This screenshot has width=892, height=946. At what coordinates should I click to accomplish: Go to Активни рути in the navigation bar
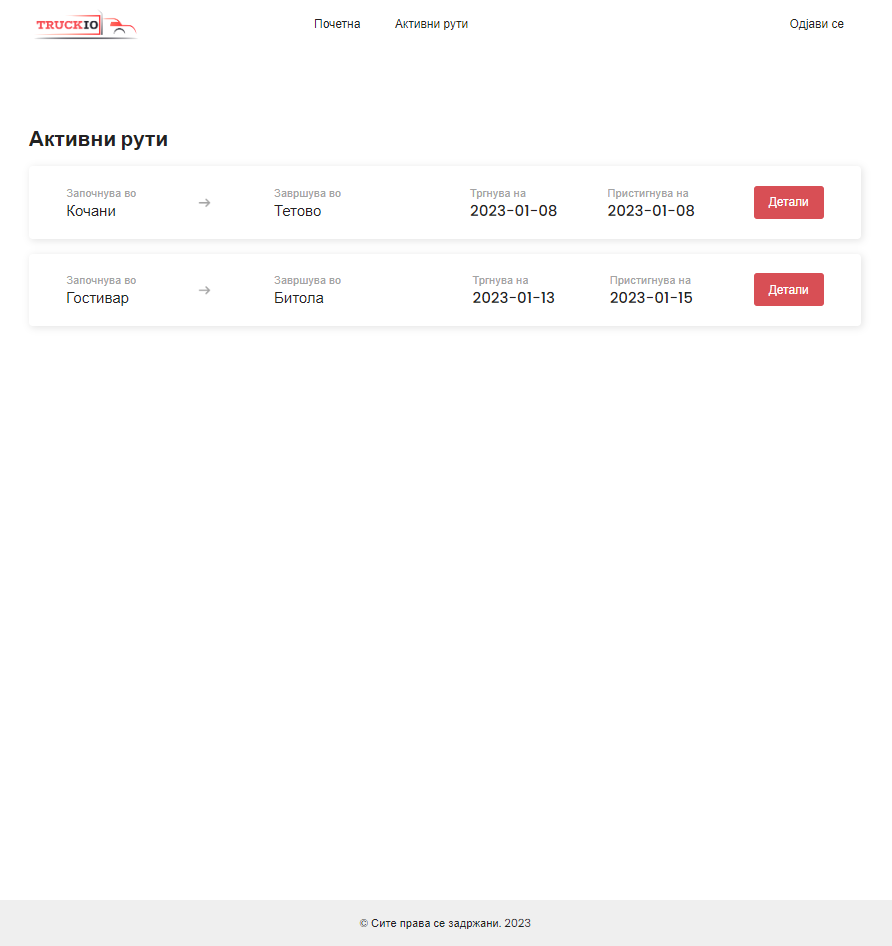(431, 24)
